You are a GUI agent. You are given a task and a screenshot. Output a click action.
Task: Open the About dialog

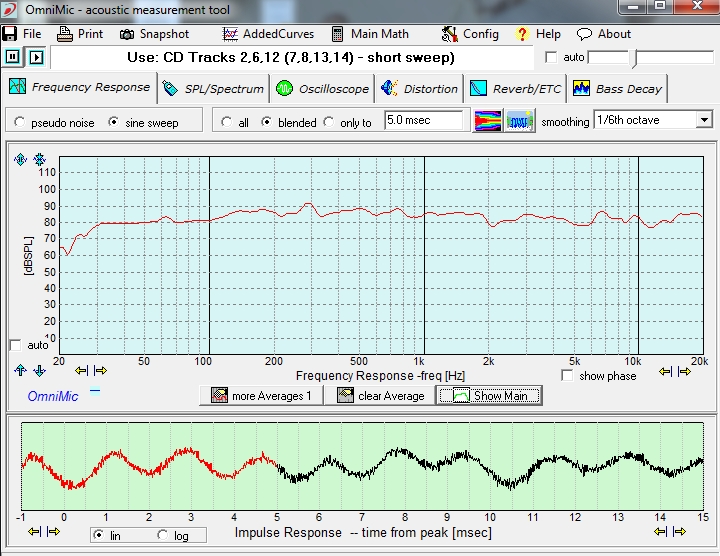(604, 34)
